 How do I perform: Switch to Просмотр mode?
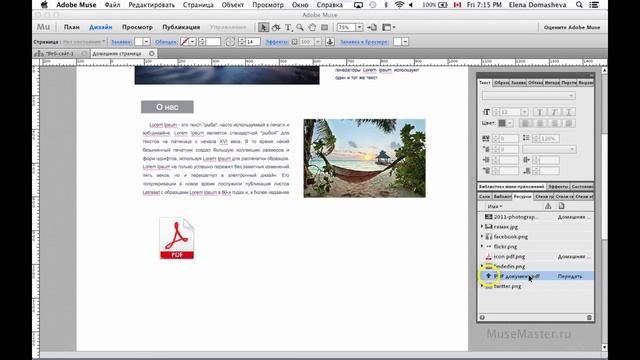(x=137, y=27)
